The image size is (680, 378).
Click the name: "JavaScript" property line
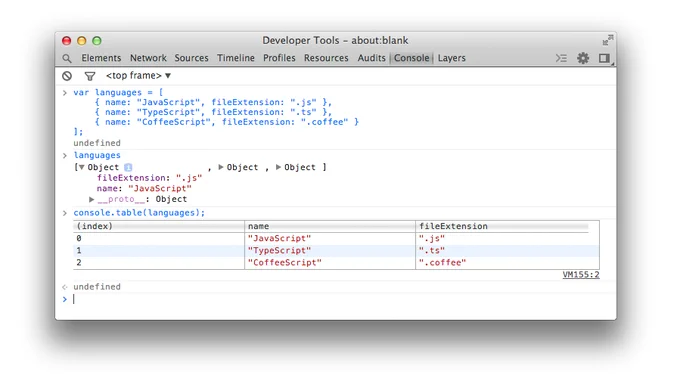coord(144,189)
